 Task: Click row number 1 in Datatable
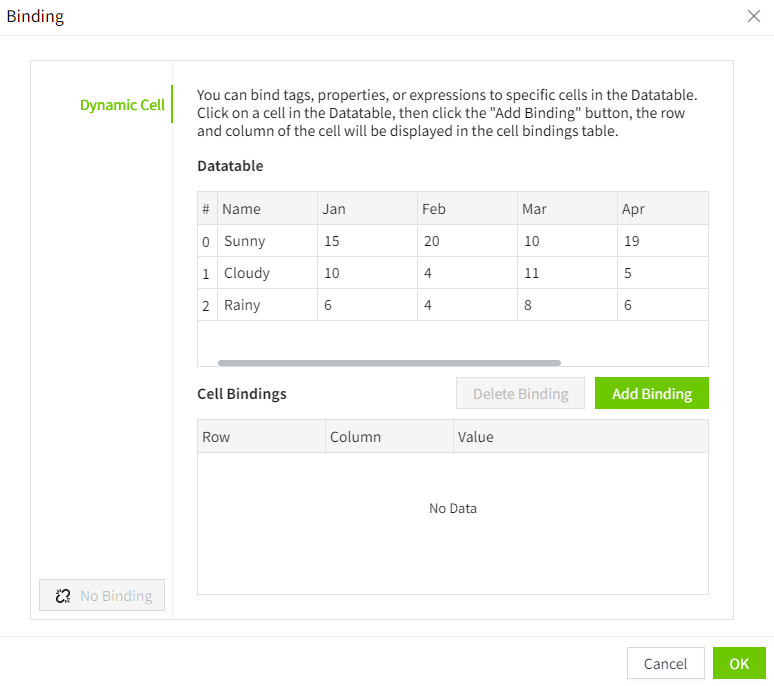point(206,273)
